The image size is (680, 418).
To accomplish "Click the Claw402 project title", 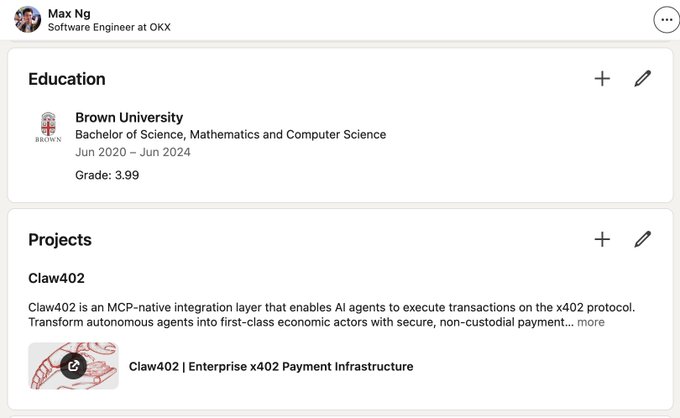I will point(56,278).
